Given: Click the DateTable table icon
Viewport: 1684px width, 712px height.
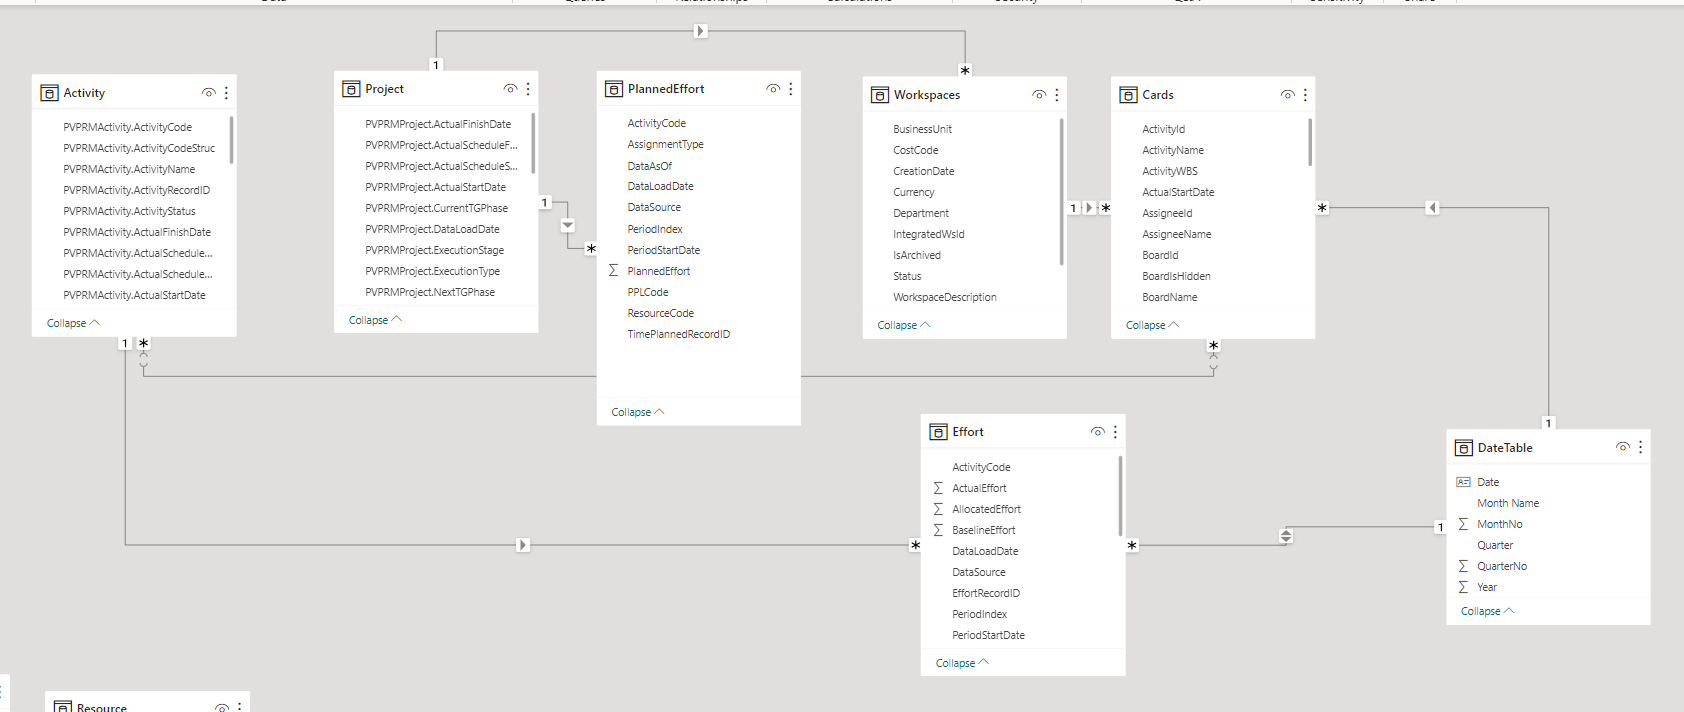Looking at the screenshot, I should click(1464, 448).
